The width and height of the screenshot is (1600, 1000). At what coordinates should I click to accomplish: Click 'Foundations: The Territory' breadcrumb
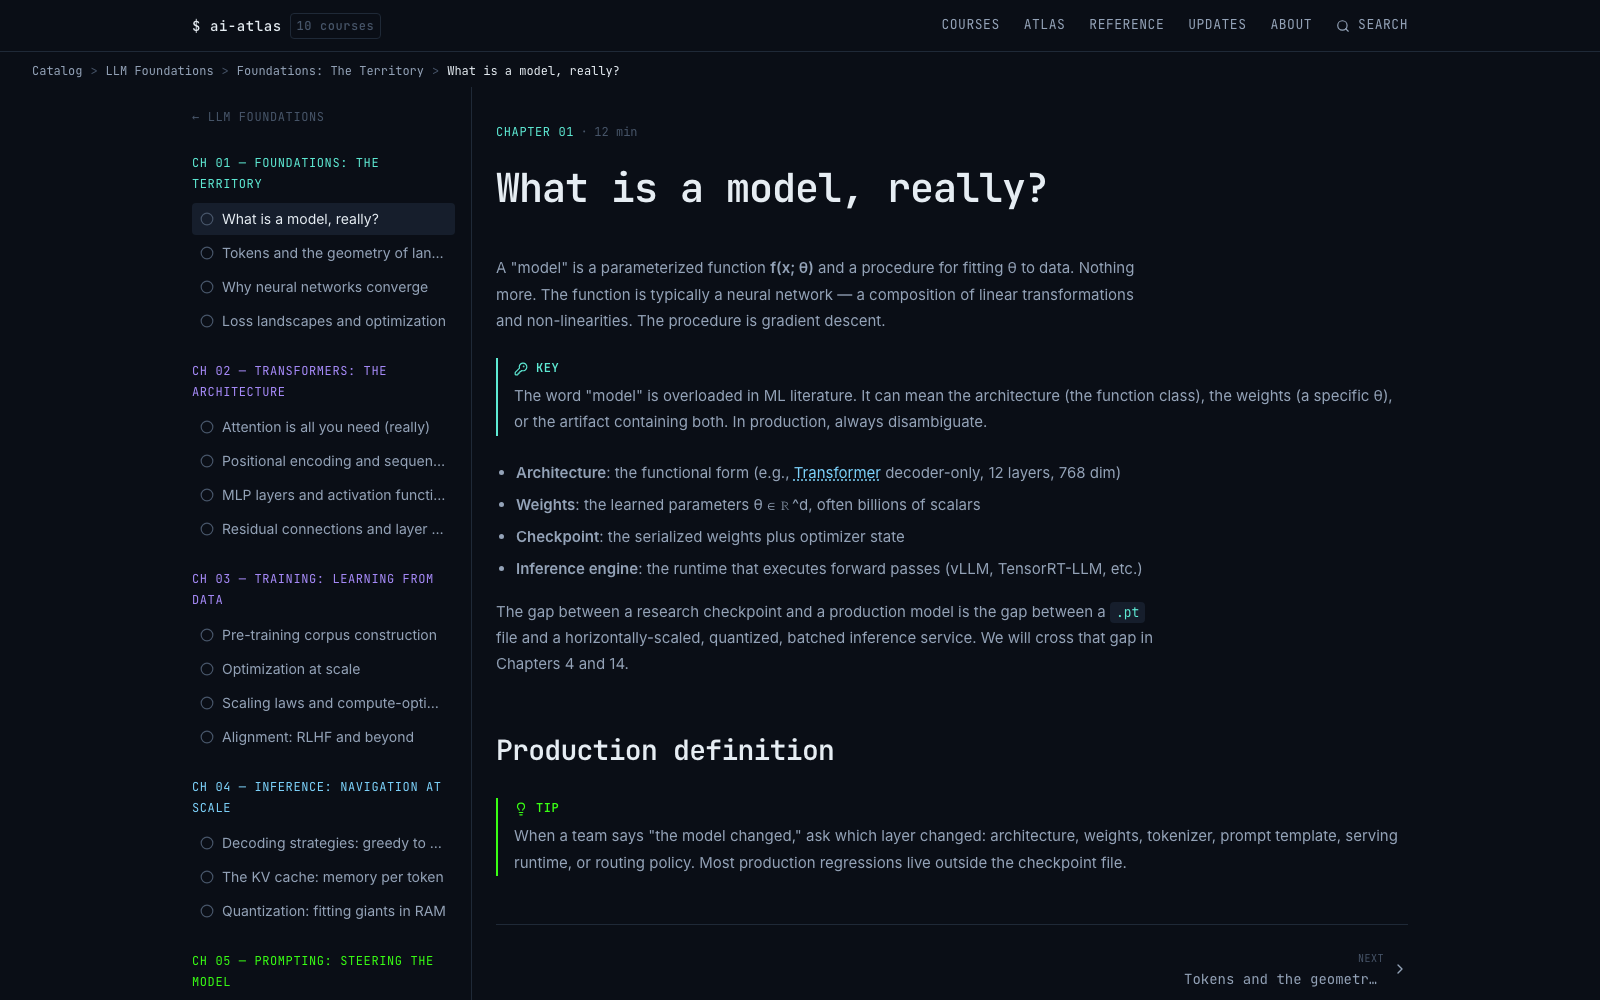(330, 71)
